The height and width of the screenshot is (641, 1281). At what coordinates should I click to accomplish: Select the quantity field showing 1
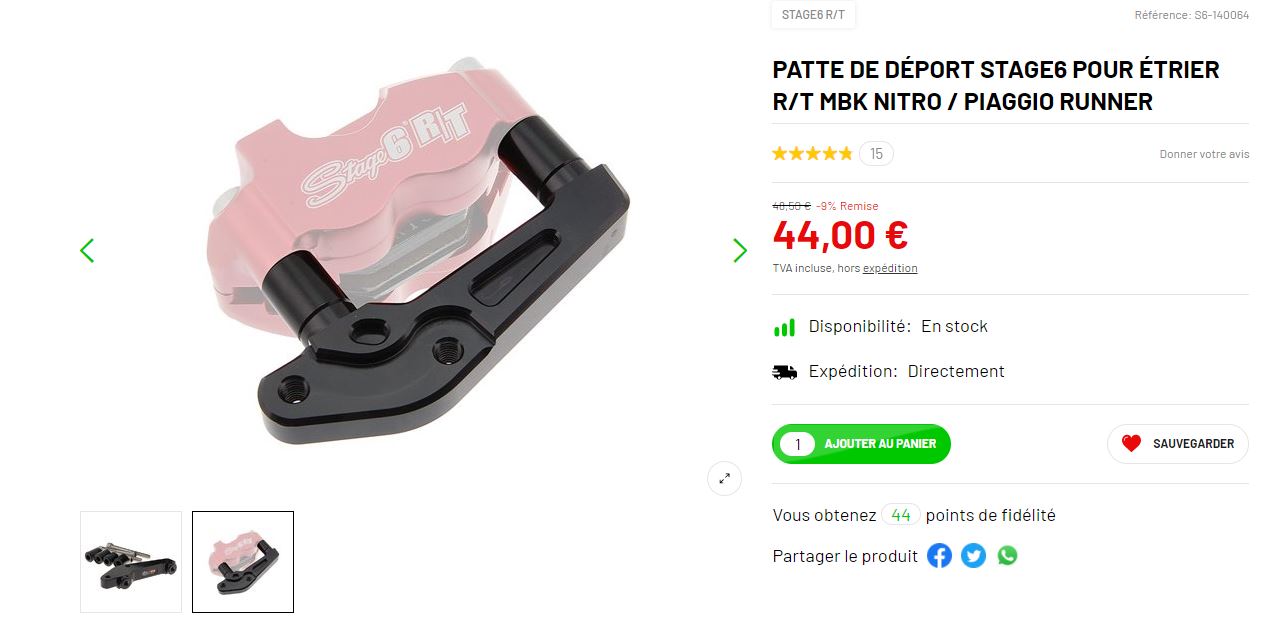tap(797, 444)
